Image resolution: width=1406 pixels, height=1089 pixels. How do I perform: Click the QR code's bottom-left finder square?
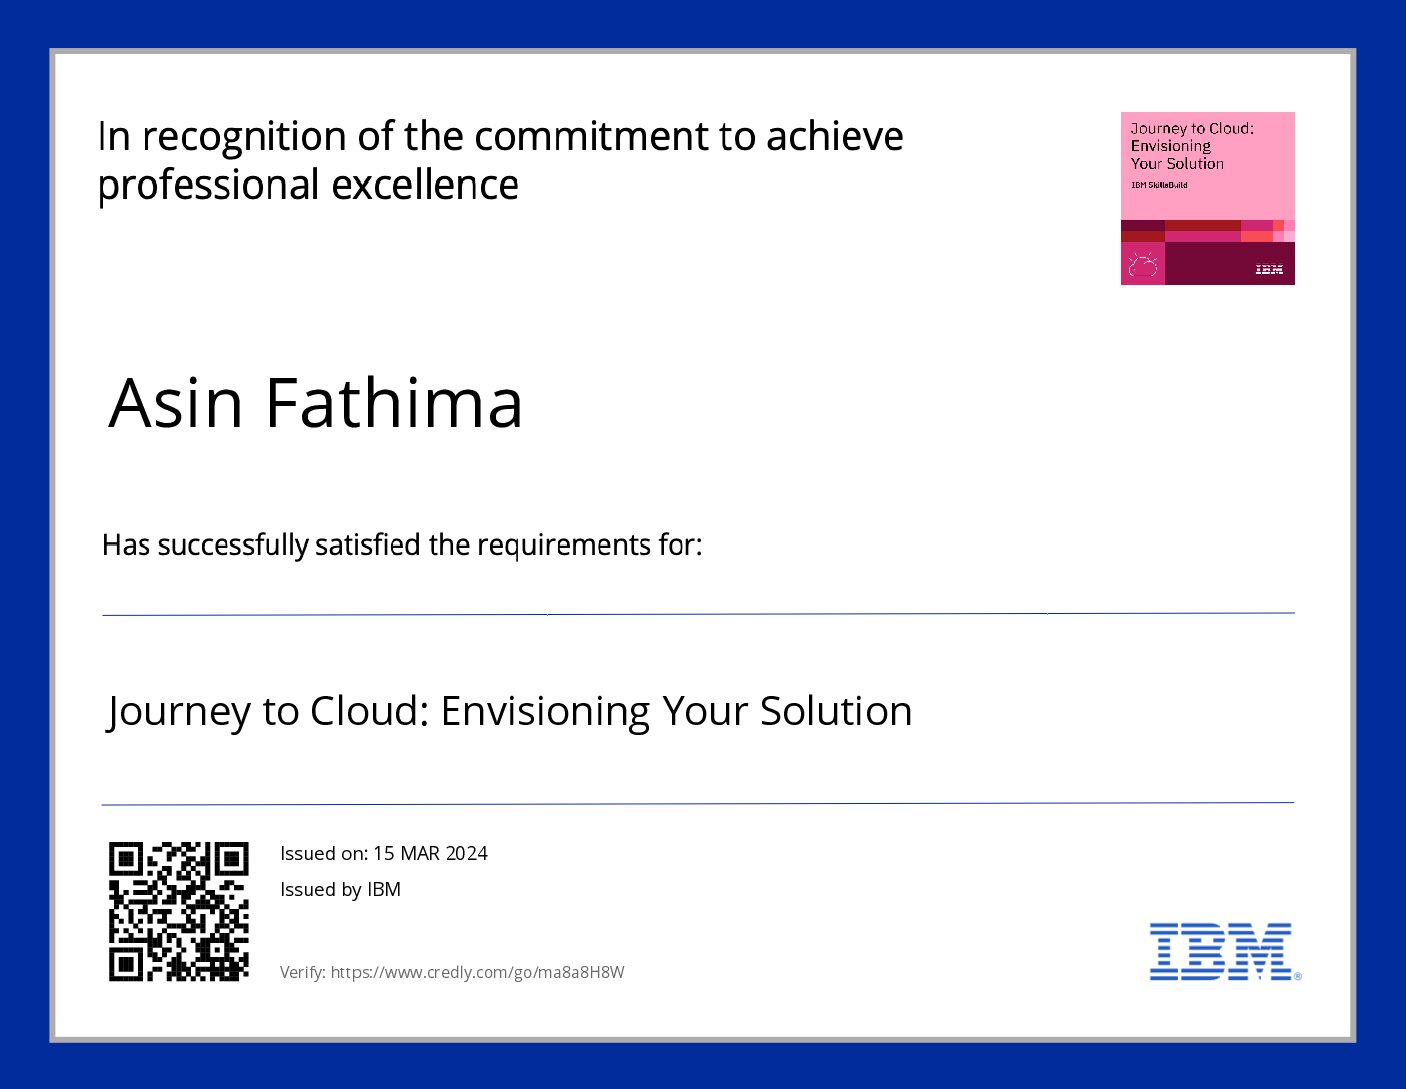[125, 964]
